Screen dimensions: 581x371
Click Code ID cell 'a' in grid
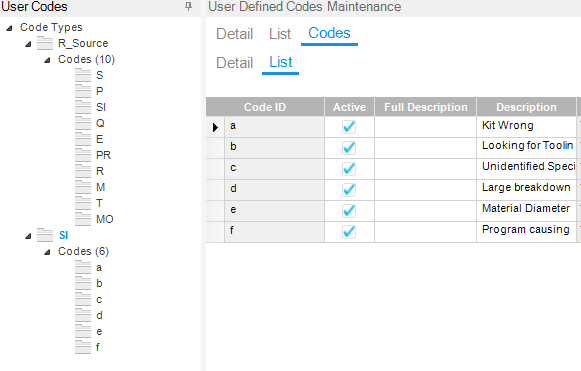pos(275,127)
